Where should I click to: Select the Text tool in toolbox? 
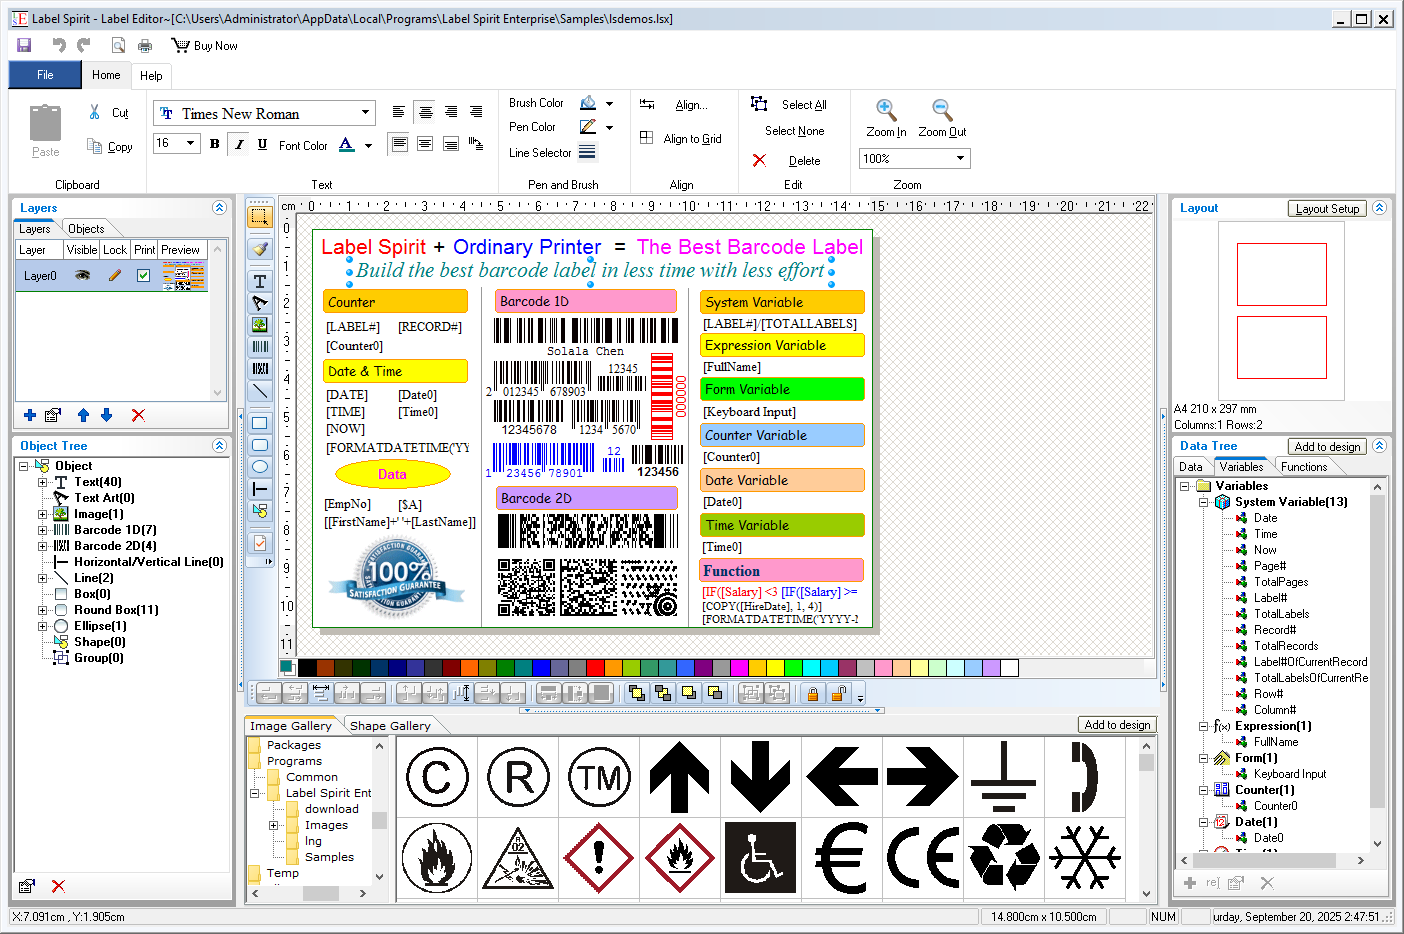[260, 281]
